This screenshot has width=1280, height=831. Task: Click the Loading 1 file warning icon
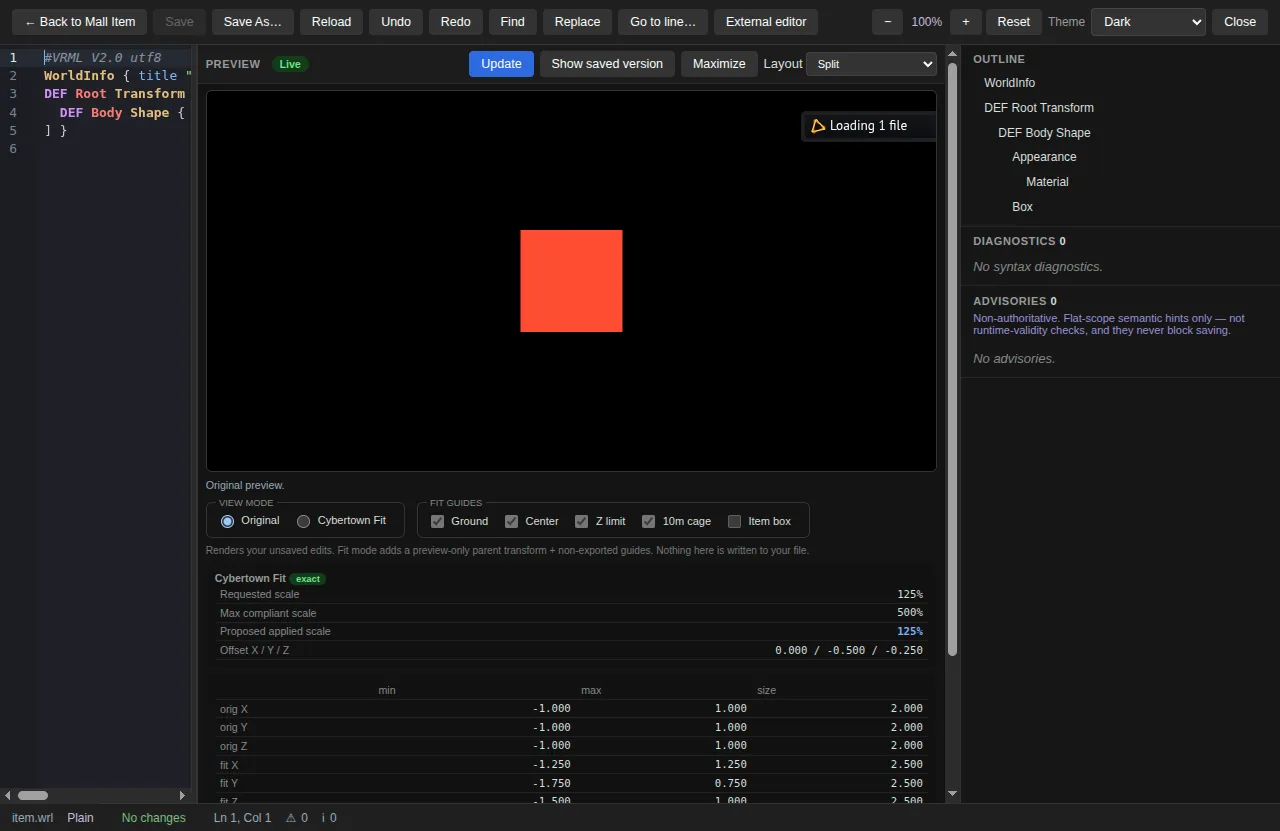pyautogui.click(x=818, y=126)
